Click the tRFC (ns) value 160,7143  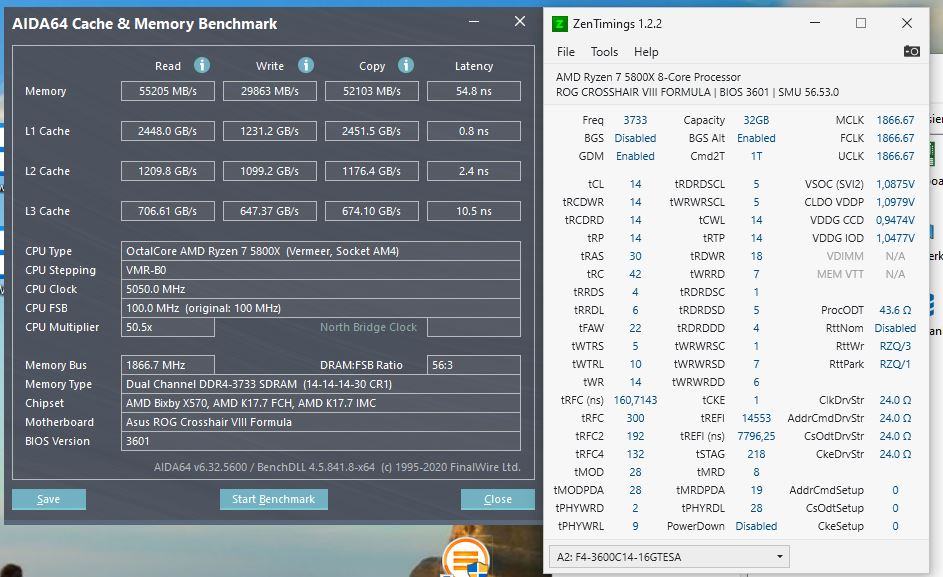[x=635, y=400]
